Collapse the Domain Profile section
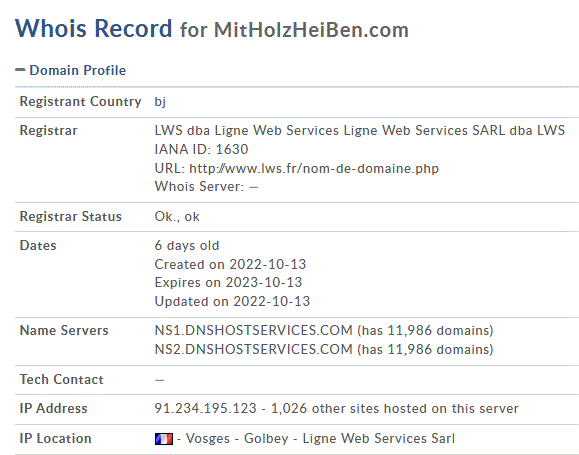579x455 pixels. point(20,69)
